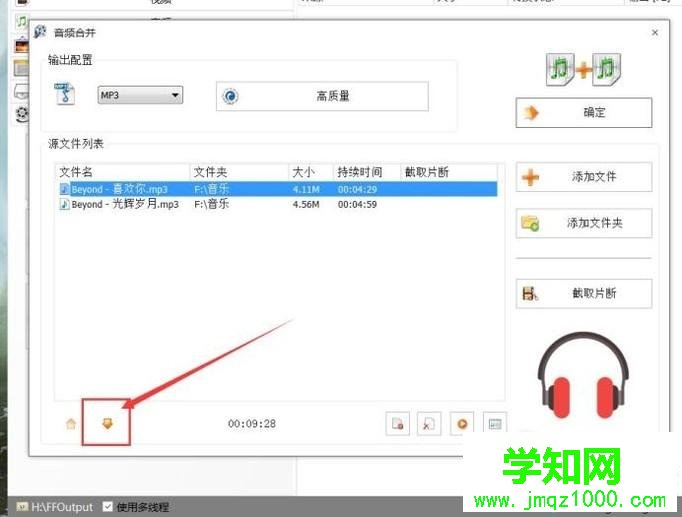The image size is (682, 517).
Task: Close the 音频合并 dialog
Action: click(x=655, y=33)
